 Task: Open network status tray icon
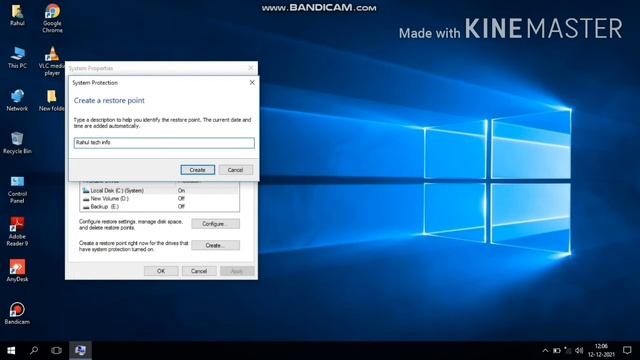point(568,350)
